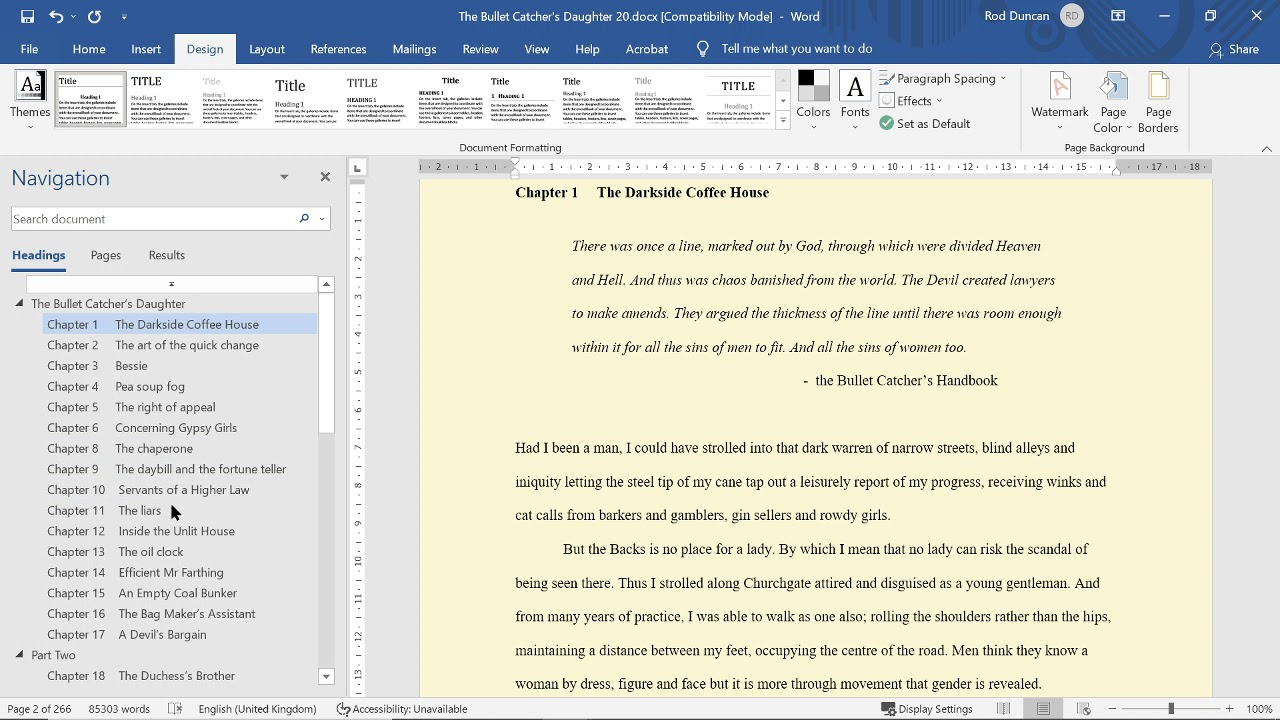Click the tab selector at ruler corner
Image resolution: width=1280 pixels, height=720 pixels.
[x=358, y=168]
